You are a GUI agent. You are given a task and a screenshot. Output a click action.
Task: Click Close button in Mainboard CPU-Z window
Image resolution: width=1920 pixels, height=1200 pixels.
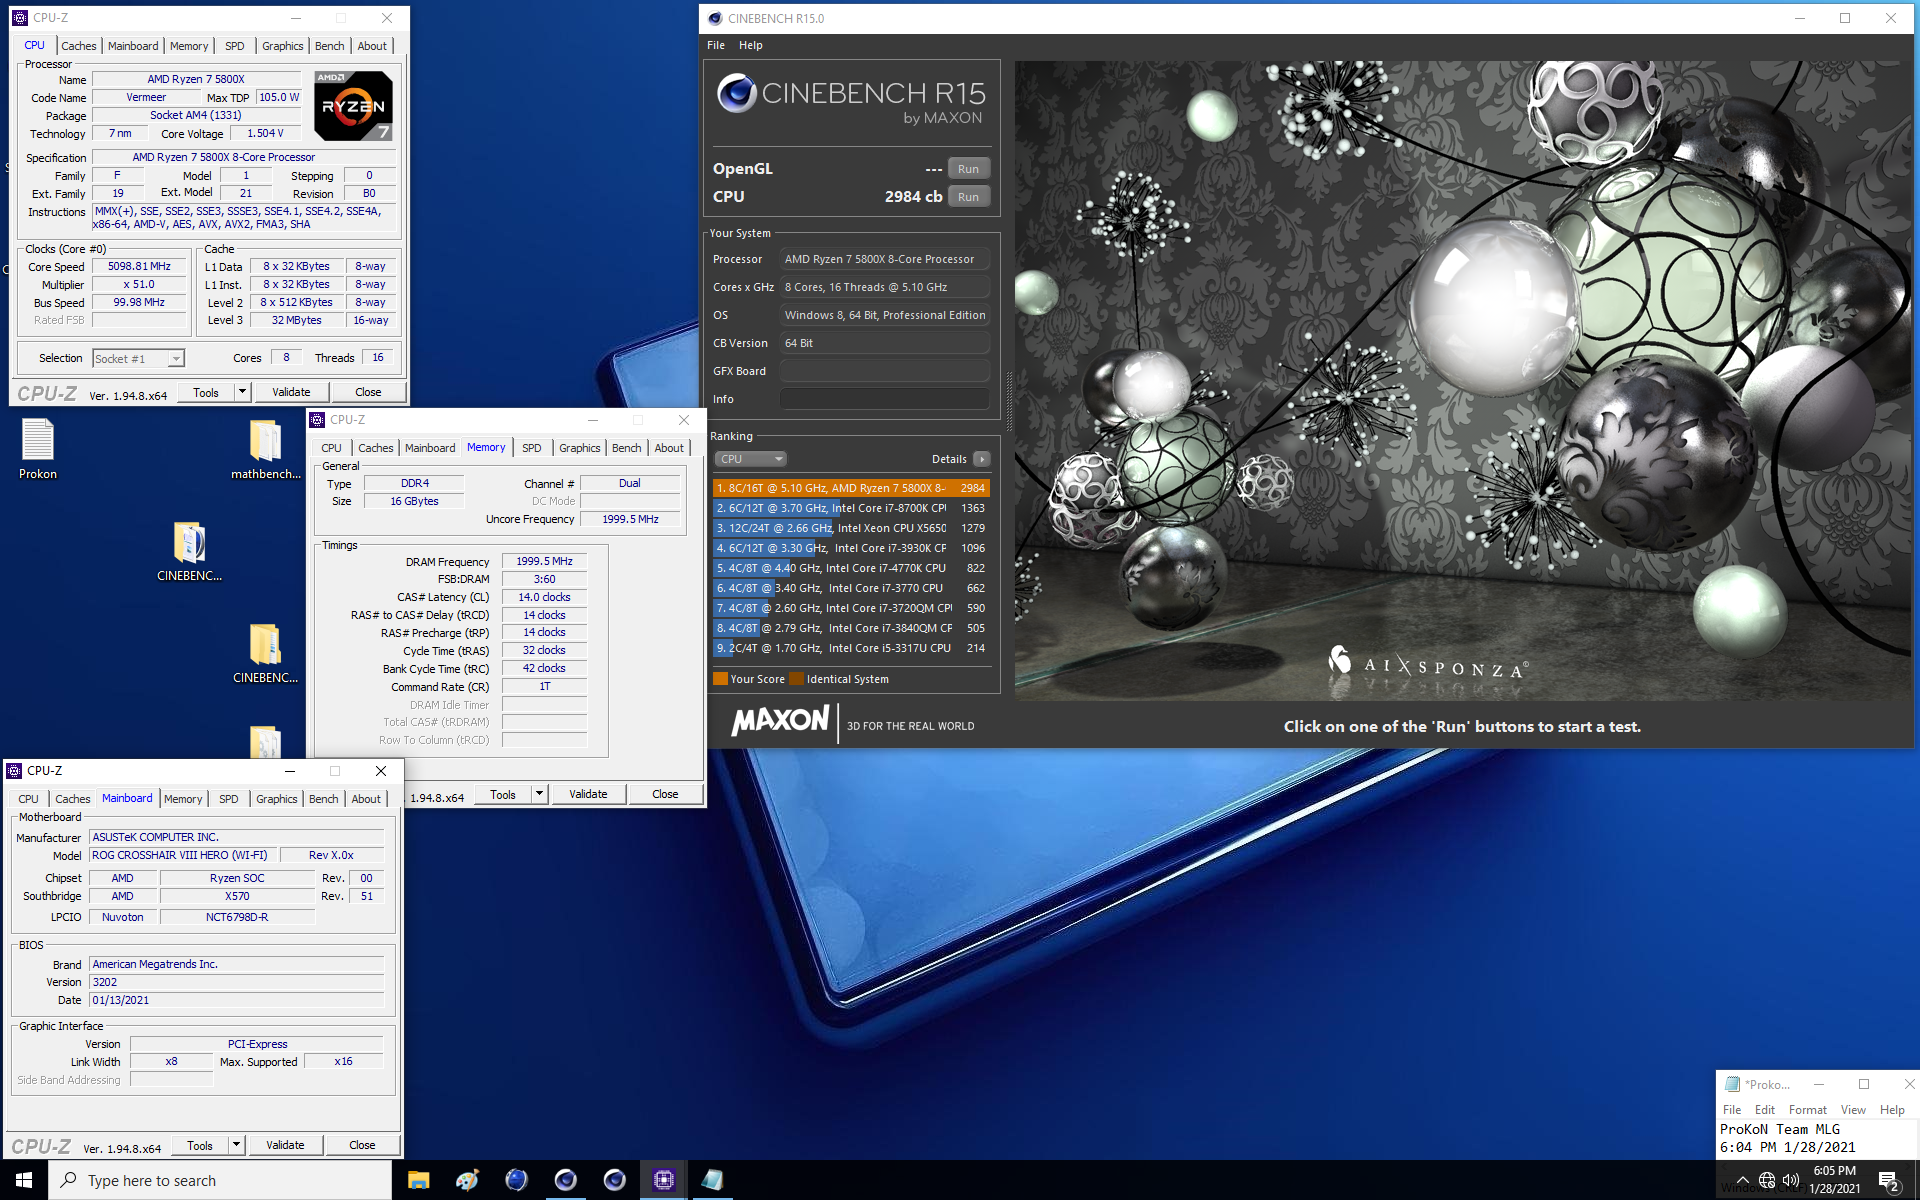(x=362, y=1145)
